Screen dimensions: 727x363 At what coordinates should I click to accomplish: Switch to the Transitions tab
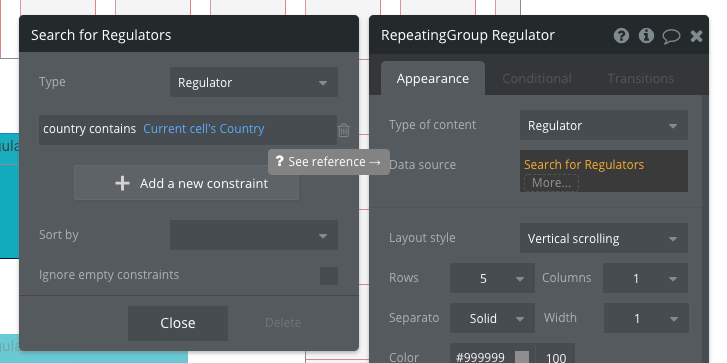[640, 78]
